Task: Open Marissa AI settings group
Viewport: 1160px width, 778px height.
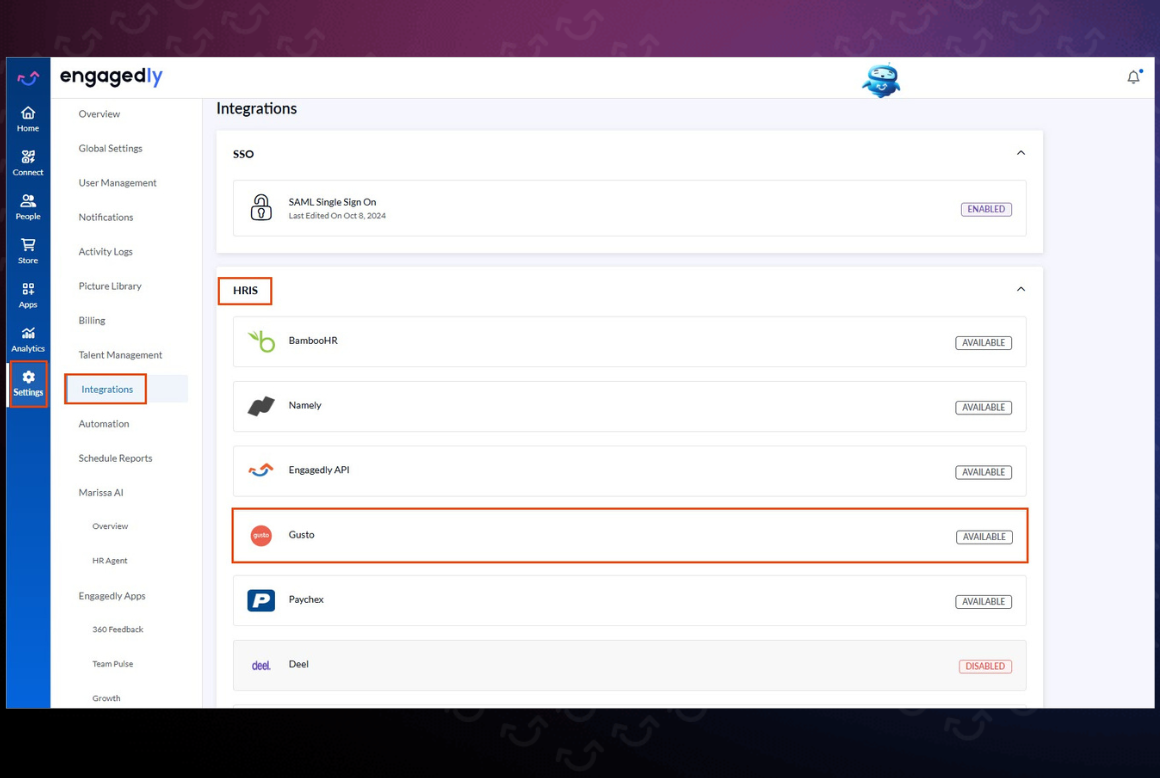Action: 101,493
